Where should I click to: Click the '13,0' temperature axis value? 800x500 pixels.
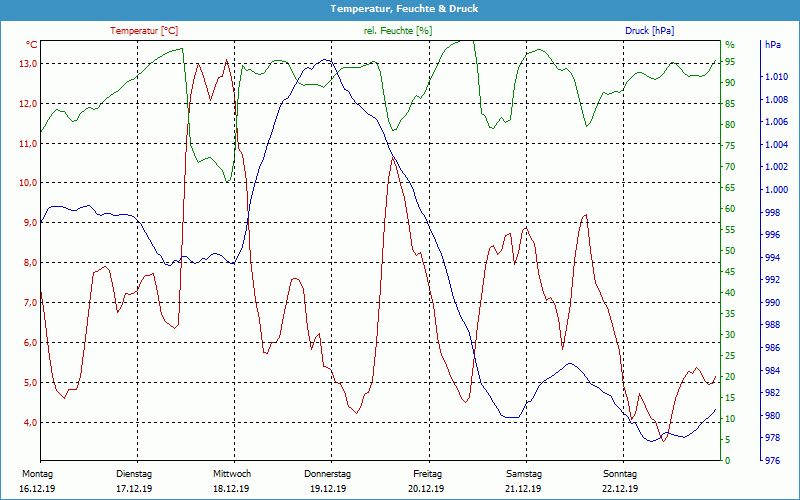(28, 64)
